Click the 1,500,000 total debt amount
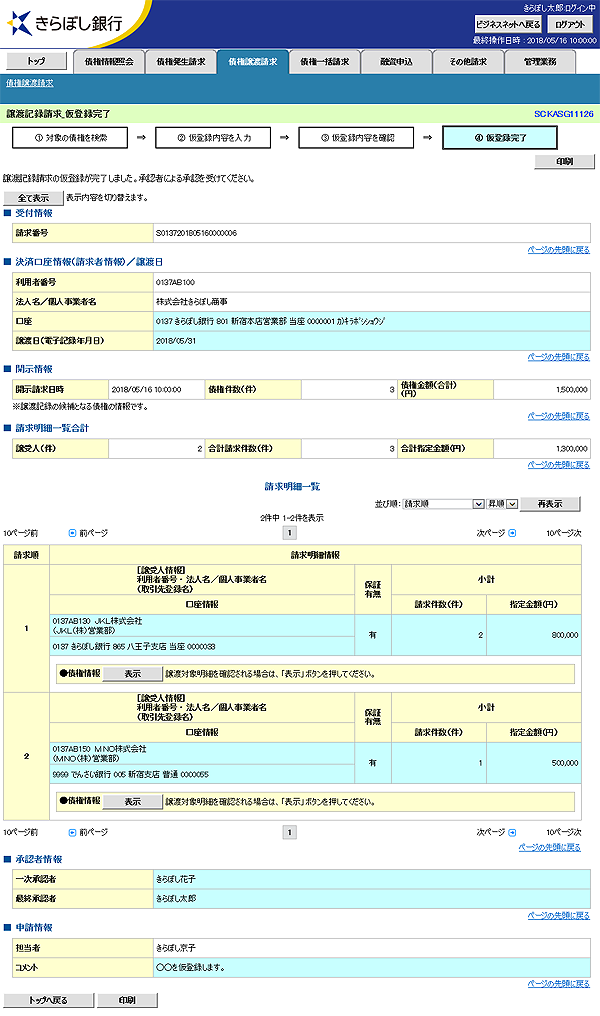 coord(571,390)
